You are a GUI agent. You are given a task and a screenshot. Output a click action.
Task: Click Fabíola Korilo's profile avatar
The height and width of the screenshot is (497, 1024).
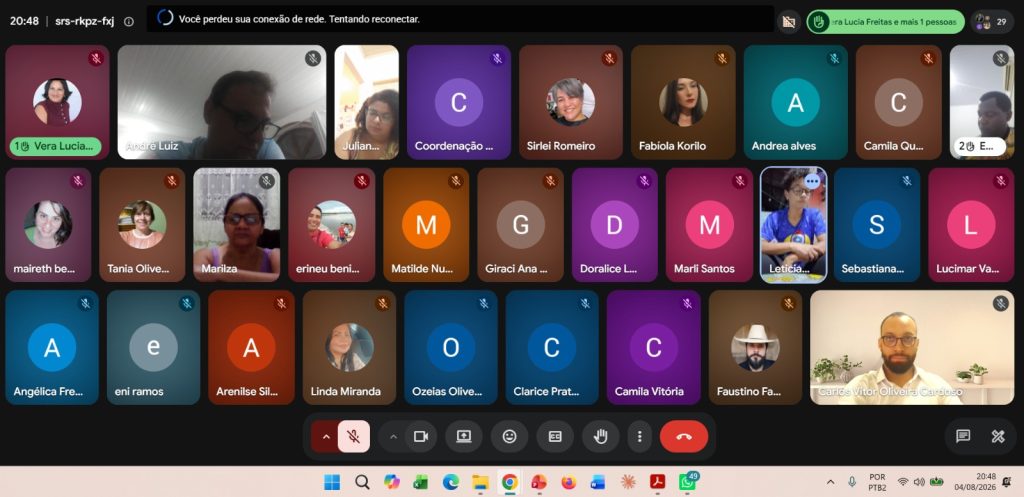tap(683, 103)
